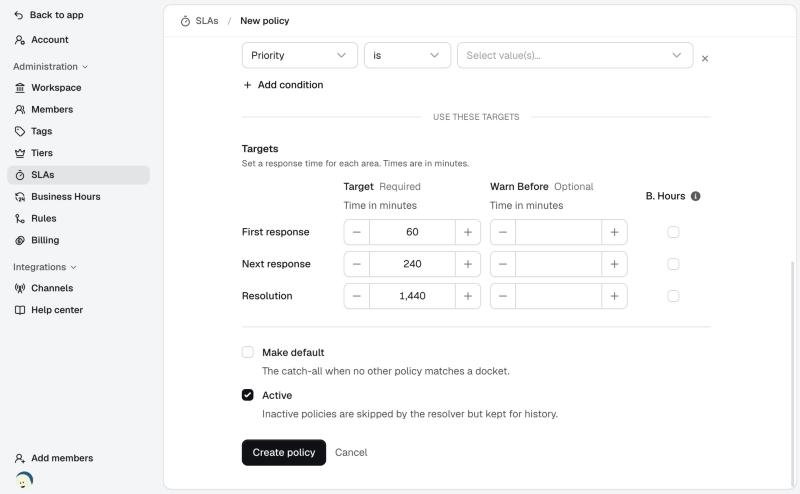This screenshot has height=494, width=800.
Task: Open the Billing page
Action: [79, 240]
